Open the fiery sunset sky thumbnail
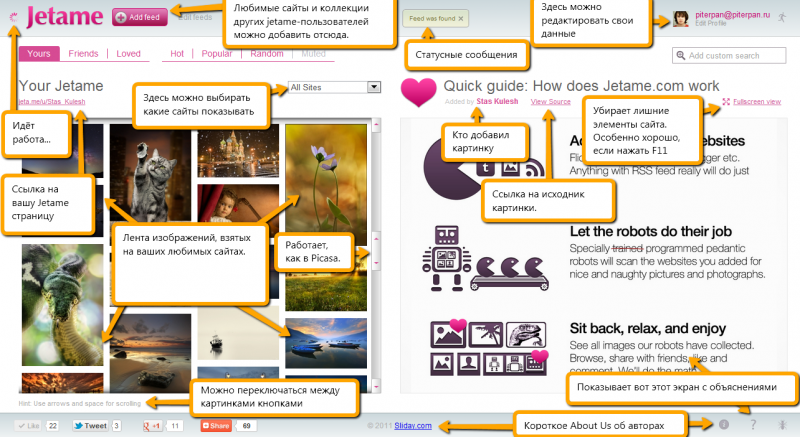 point(62,383)
